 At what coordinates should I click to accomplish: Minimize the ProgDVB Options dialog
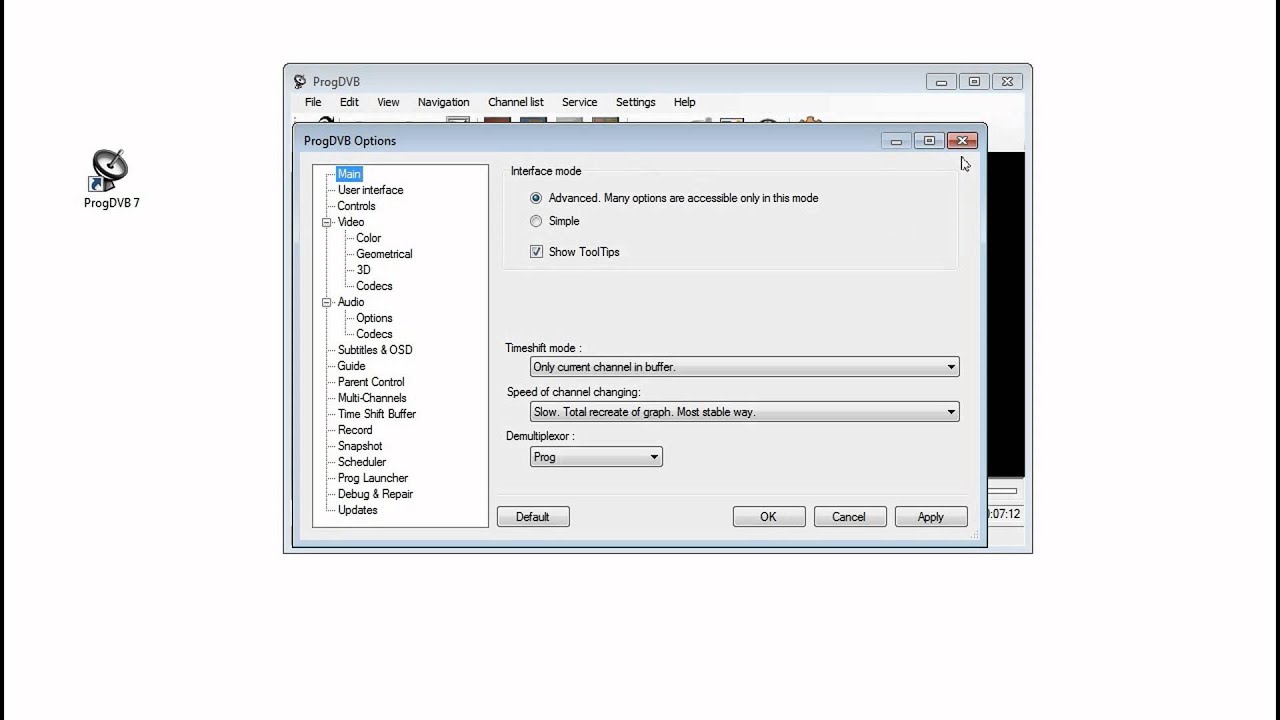click(896, 141)
